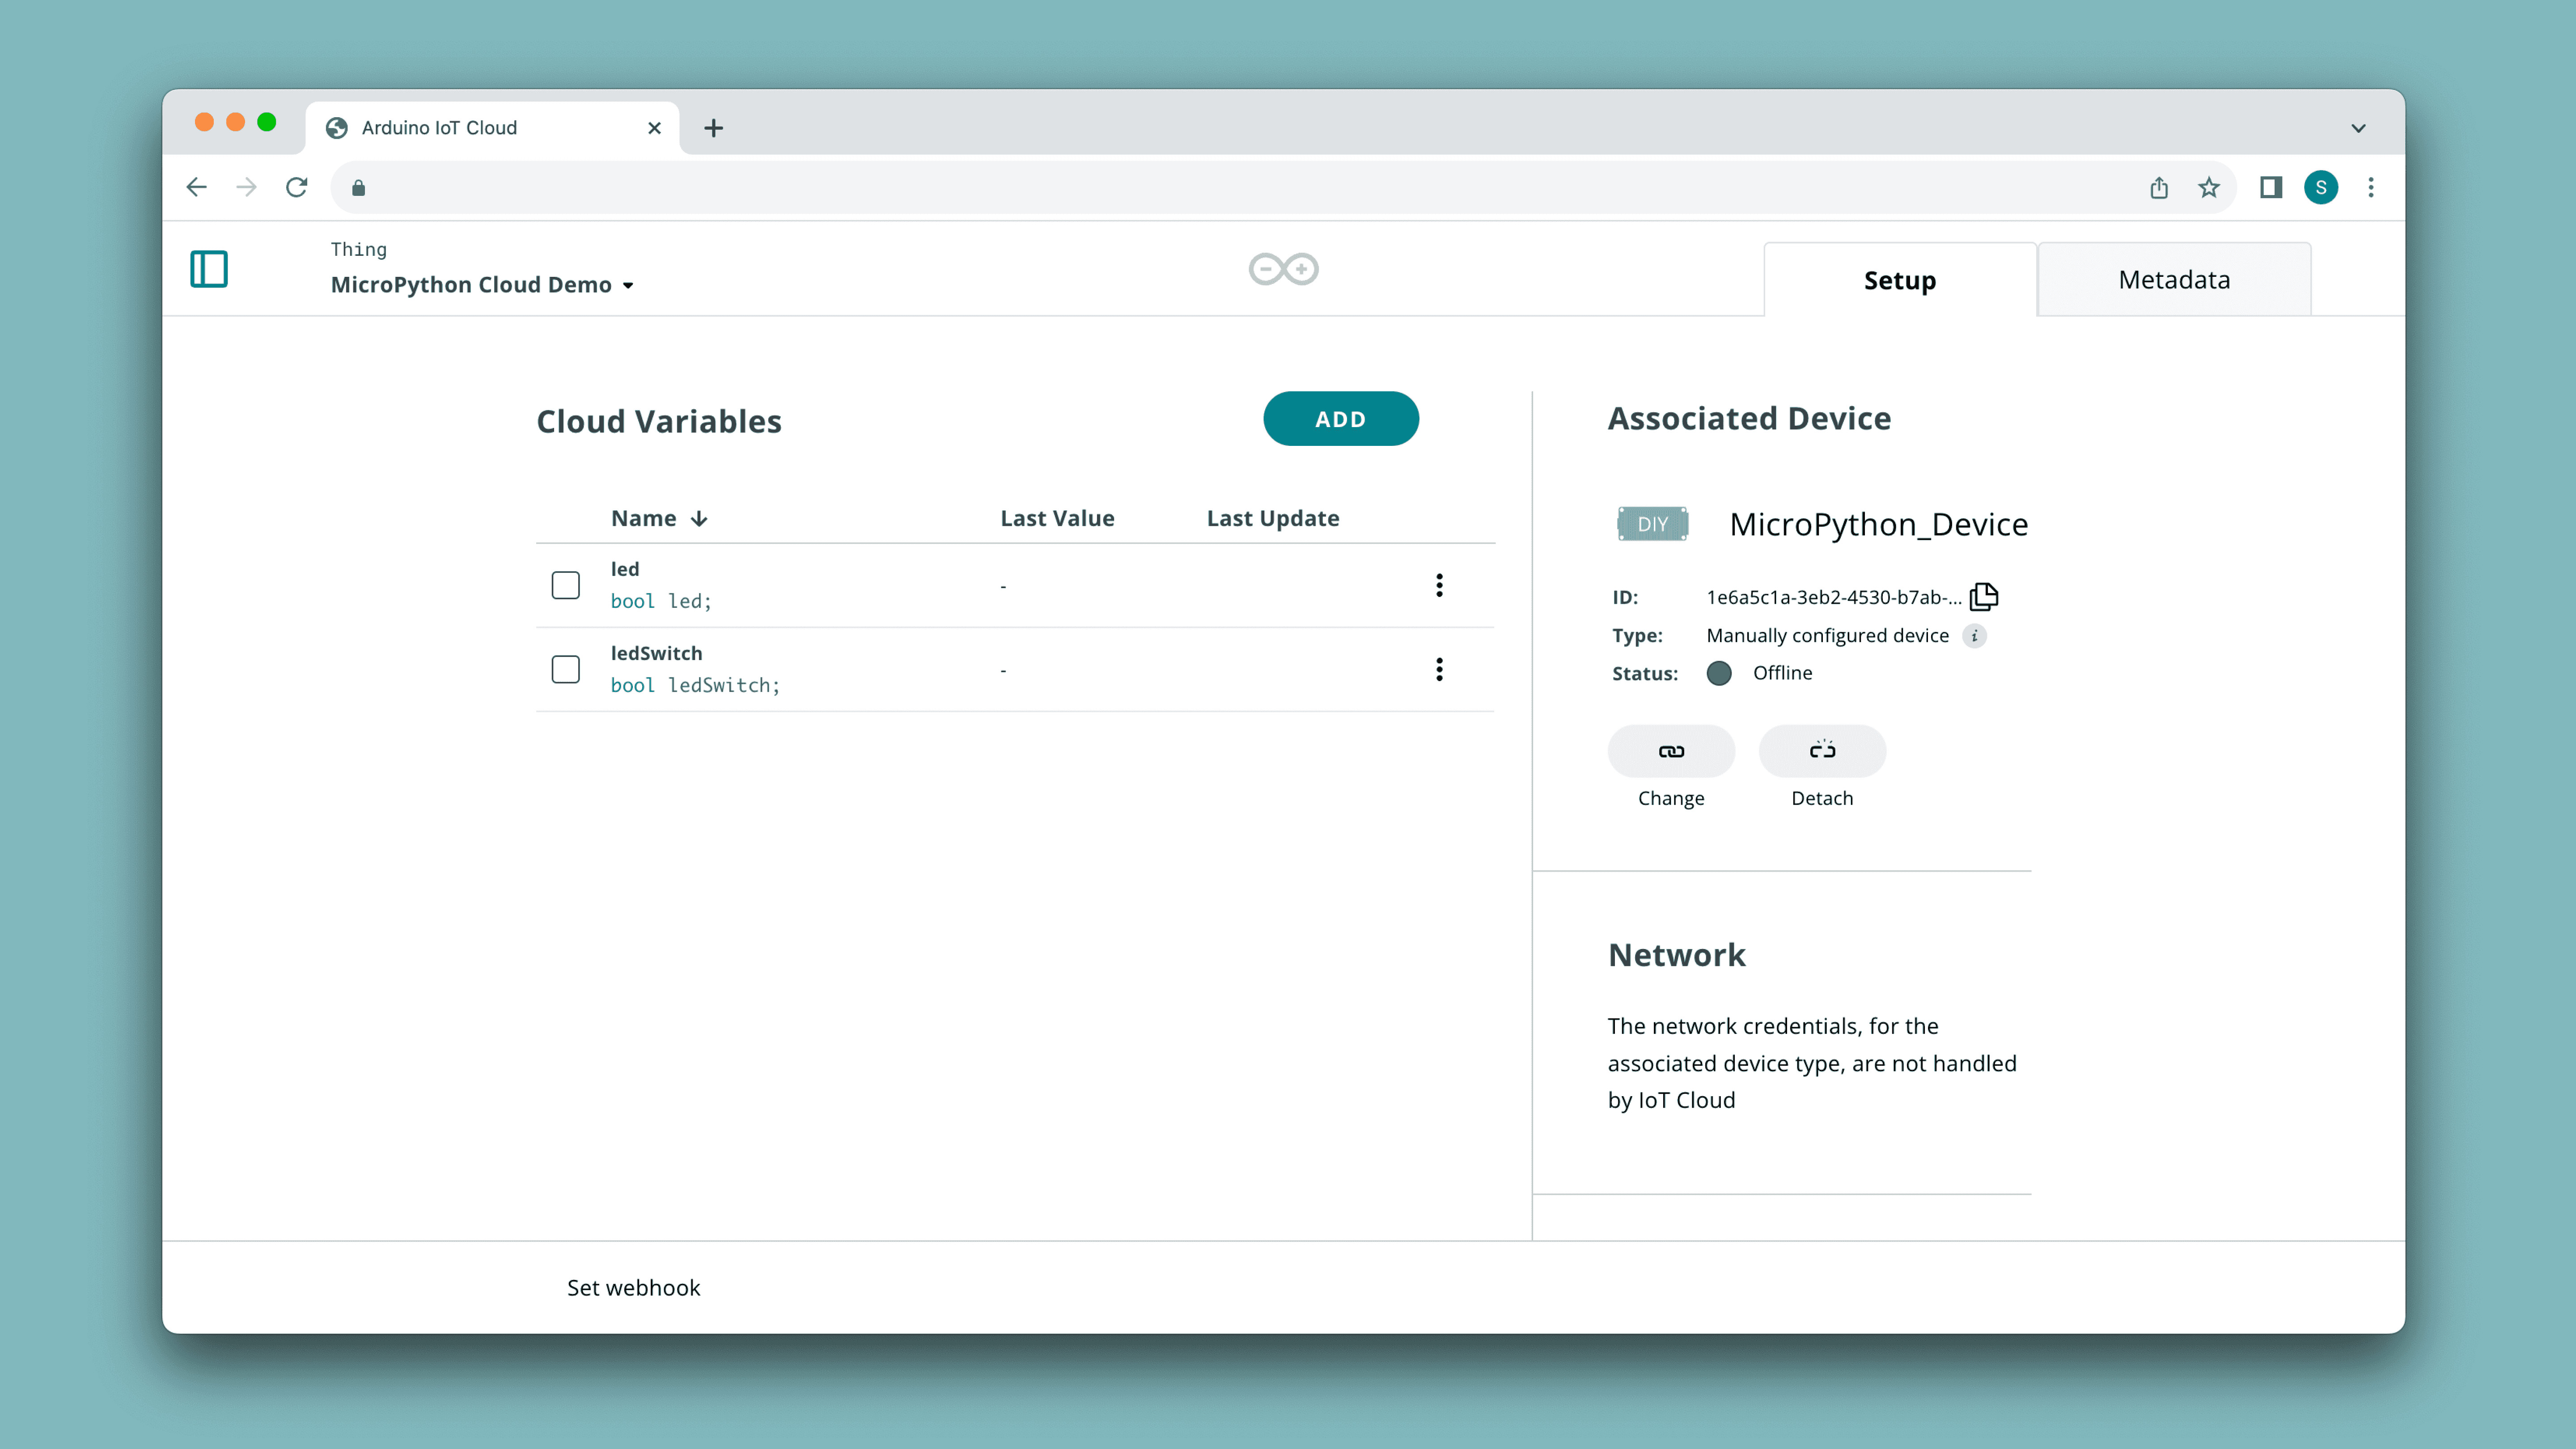
Task: Open options menu for ledSwitch variable
Action: pos(1439,669)
